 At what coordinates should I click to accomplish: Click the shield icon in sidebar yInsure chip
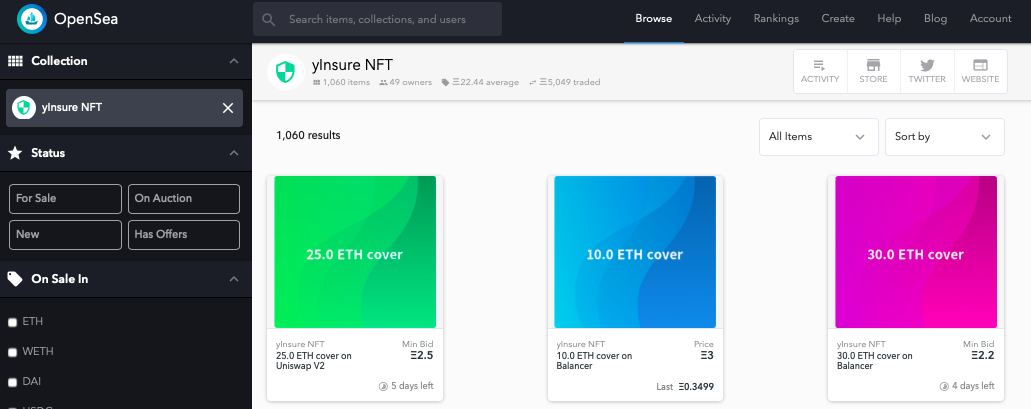pos(24,107)
